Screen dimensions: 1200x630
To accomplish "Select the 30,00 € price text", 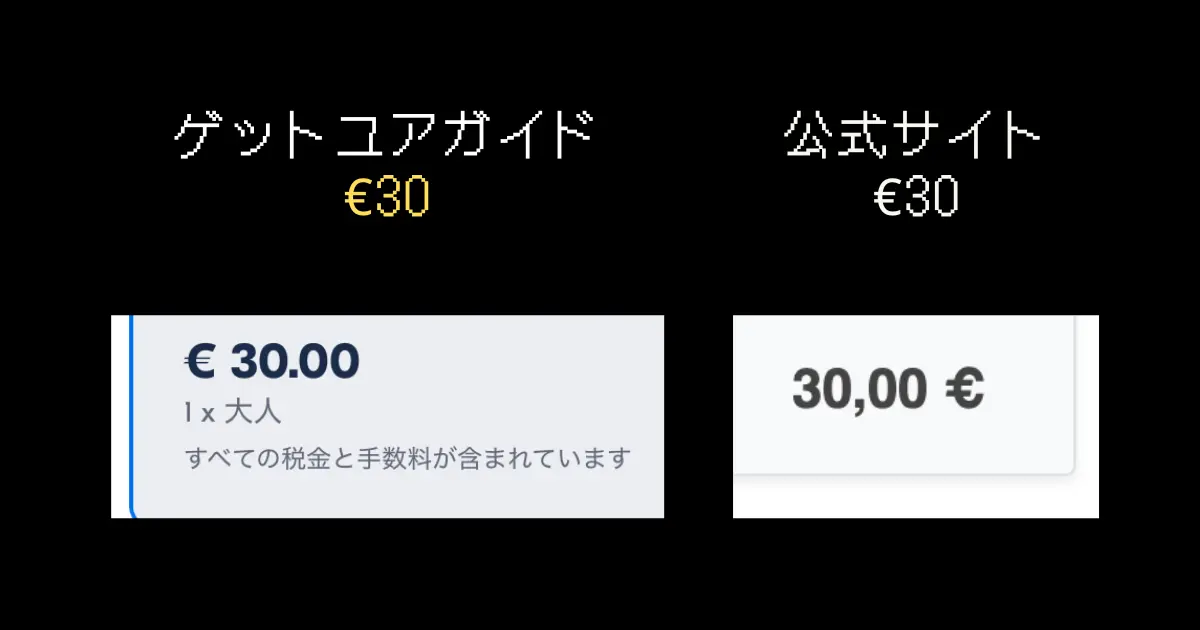I will [888, 388].
